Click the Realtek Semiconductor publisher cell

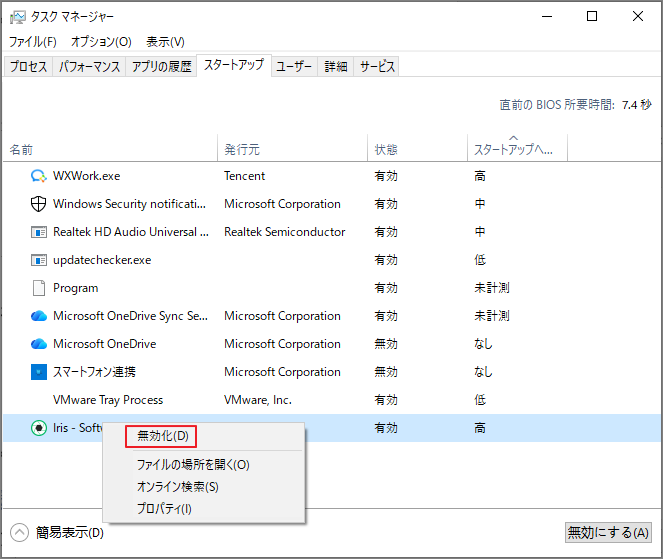(285, 232)
